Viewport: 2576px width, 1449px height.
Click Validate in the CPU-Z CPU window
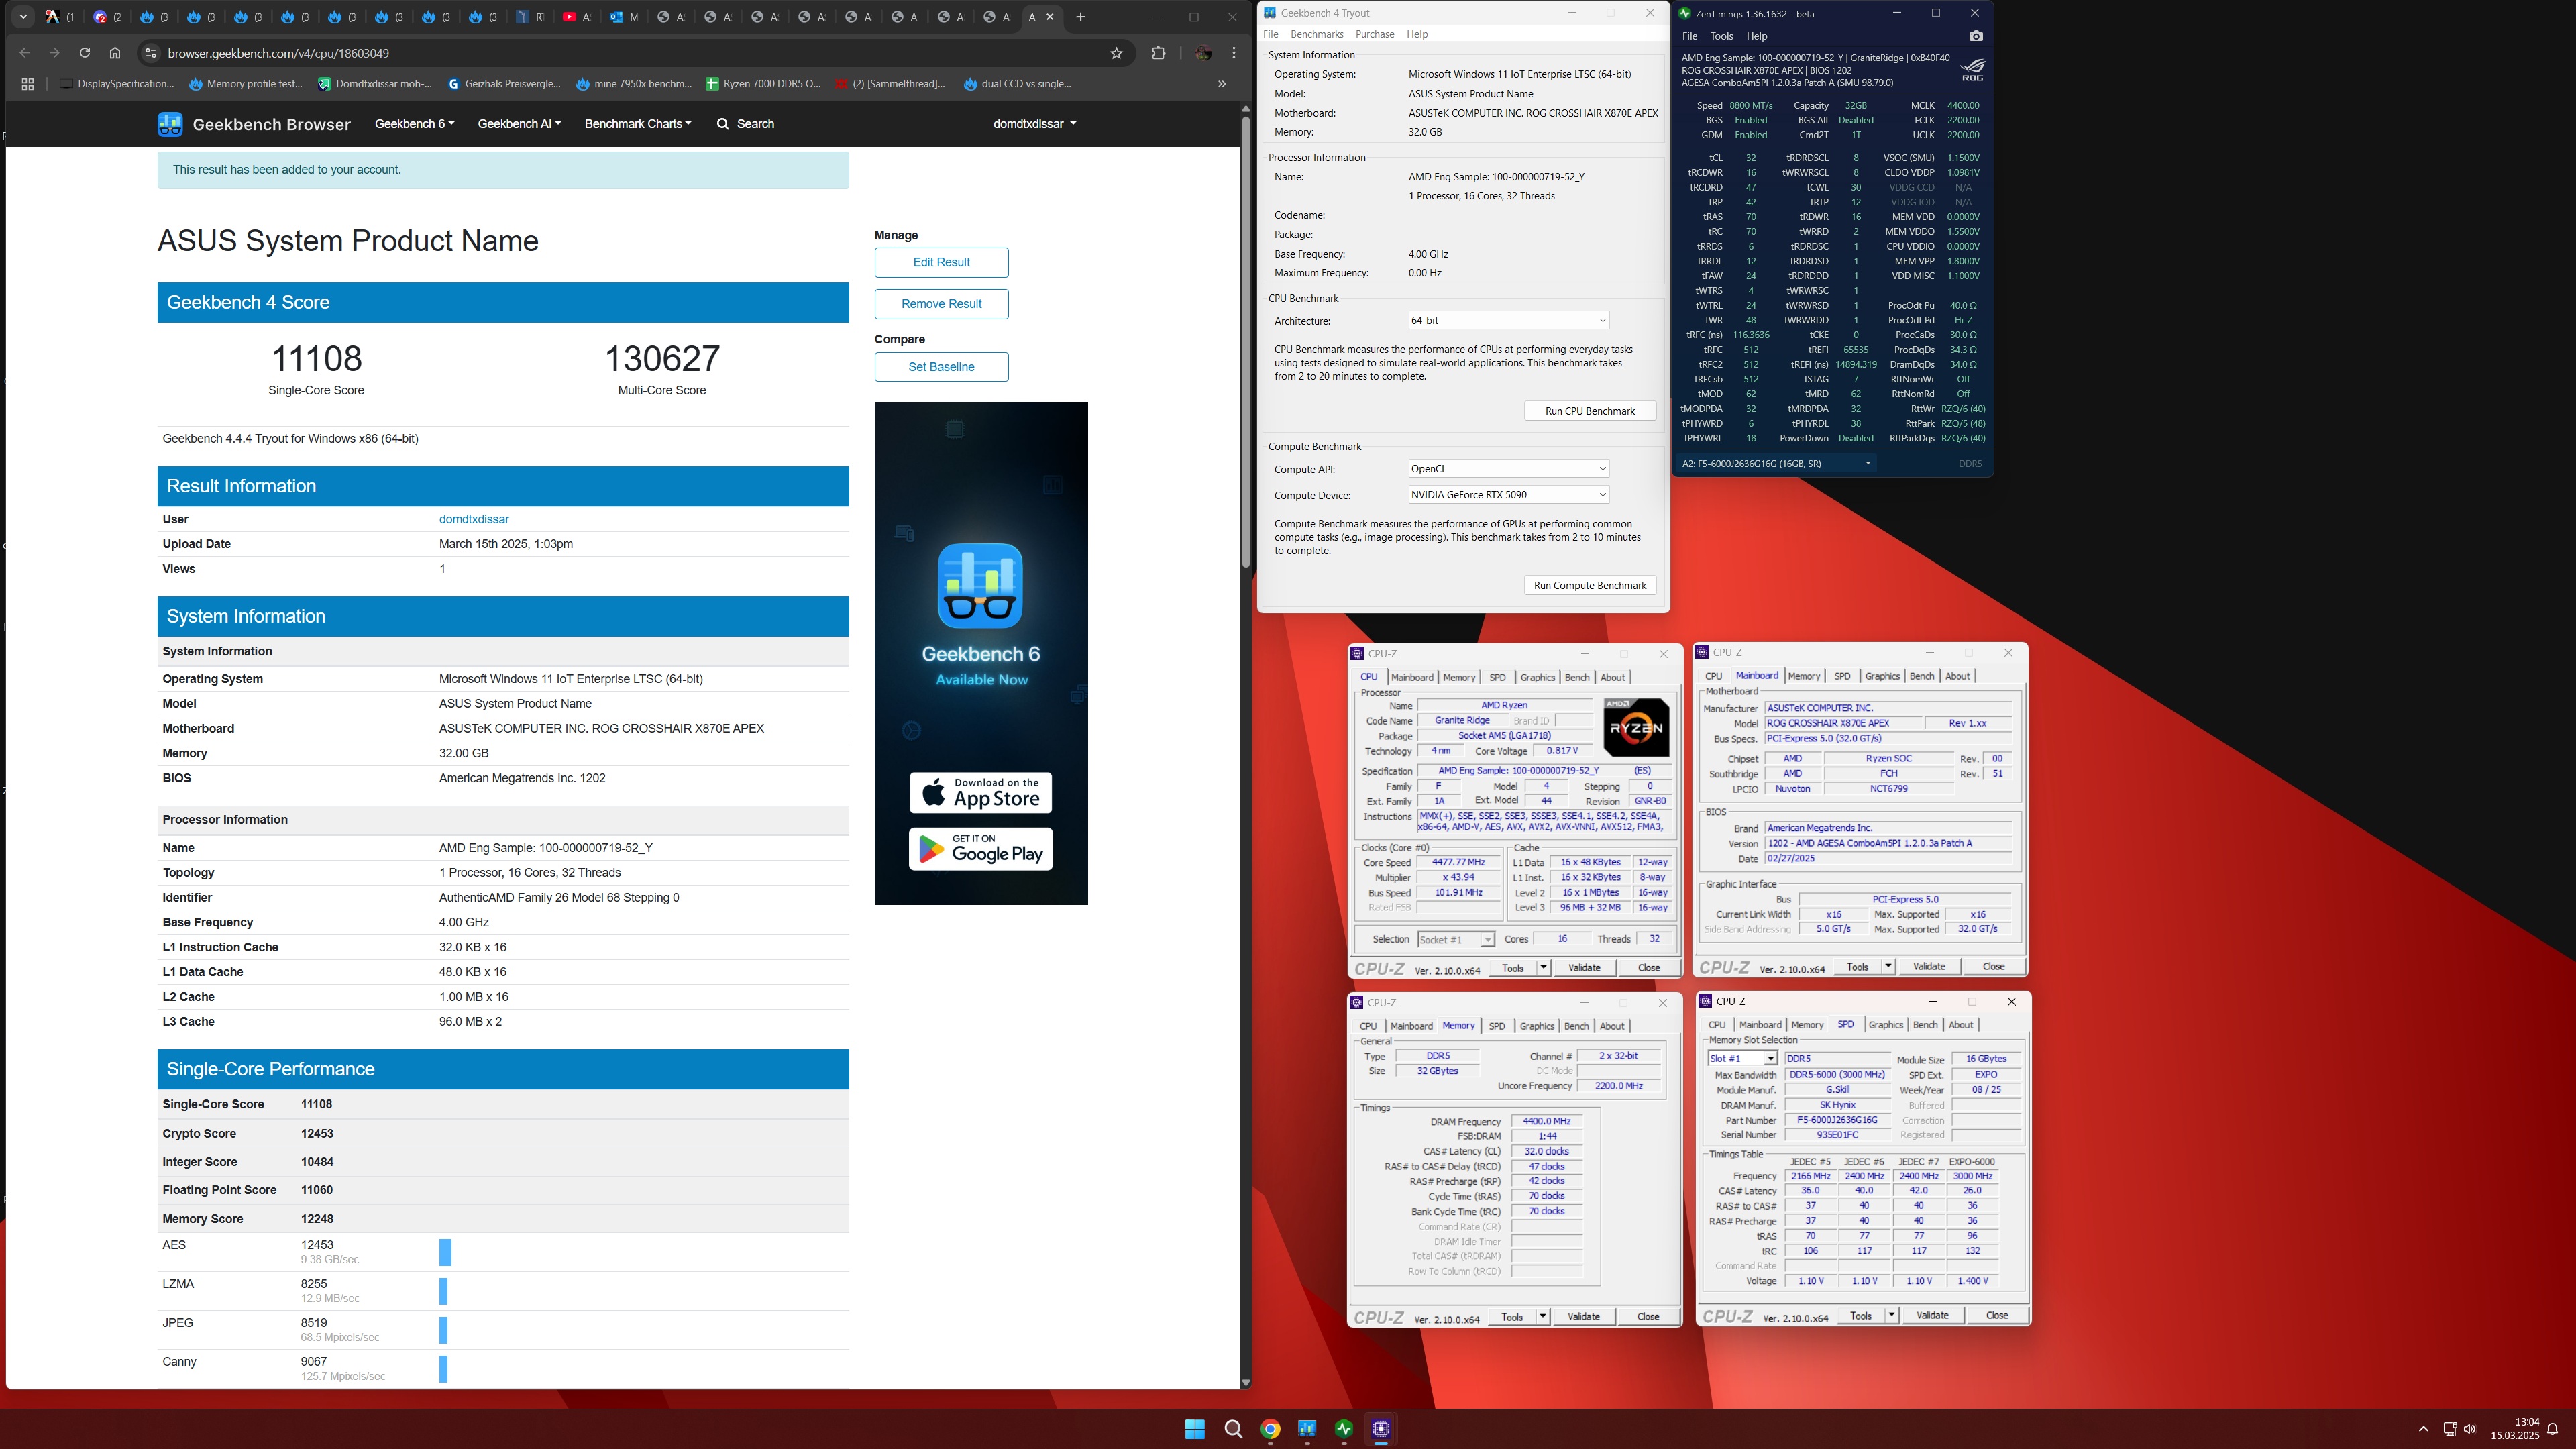pyautogui.click(x=1584, y=968)
